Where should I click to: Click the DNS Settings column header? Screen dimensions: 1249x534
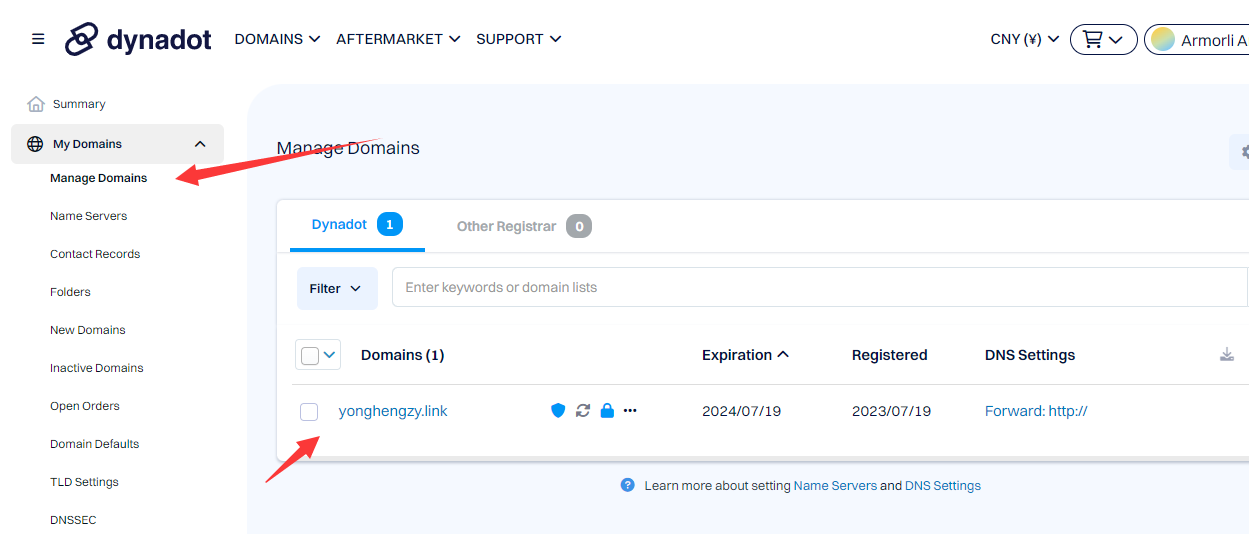[x=1030, y=355]
